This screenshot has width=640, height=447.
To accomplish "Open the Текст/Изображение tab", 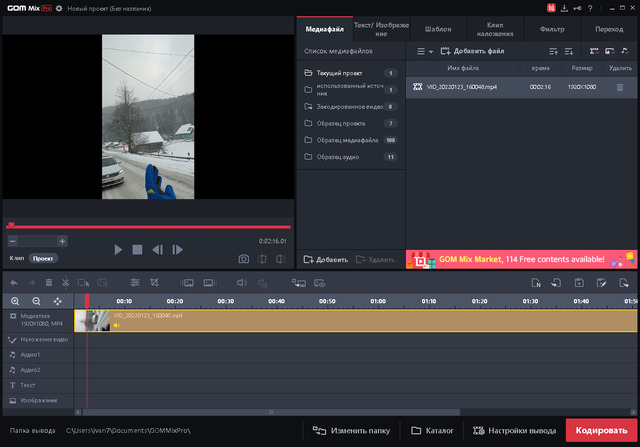I will tap(381, 29).
